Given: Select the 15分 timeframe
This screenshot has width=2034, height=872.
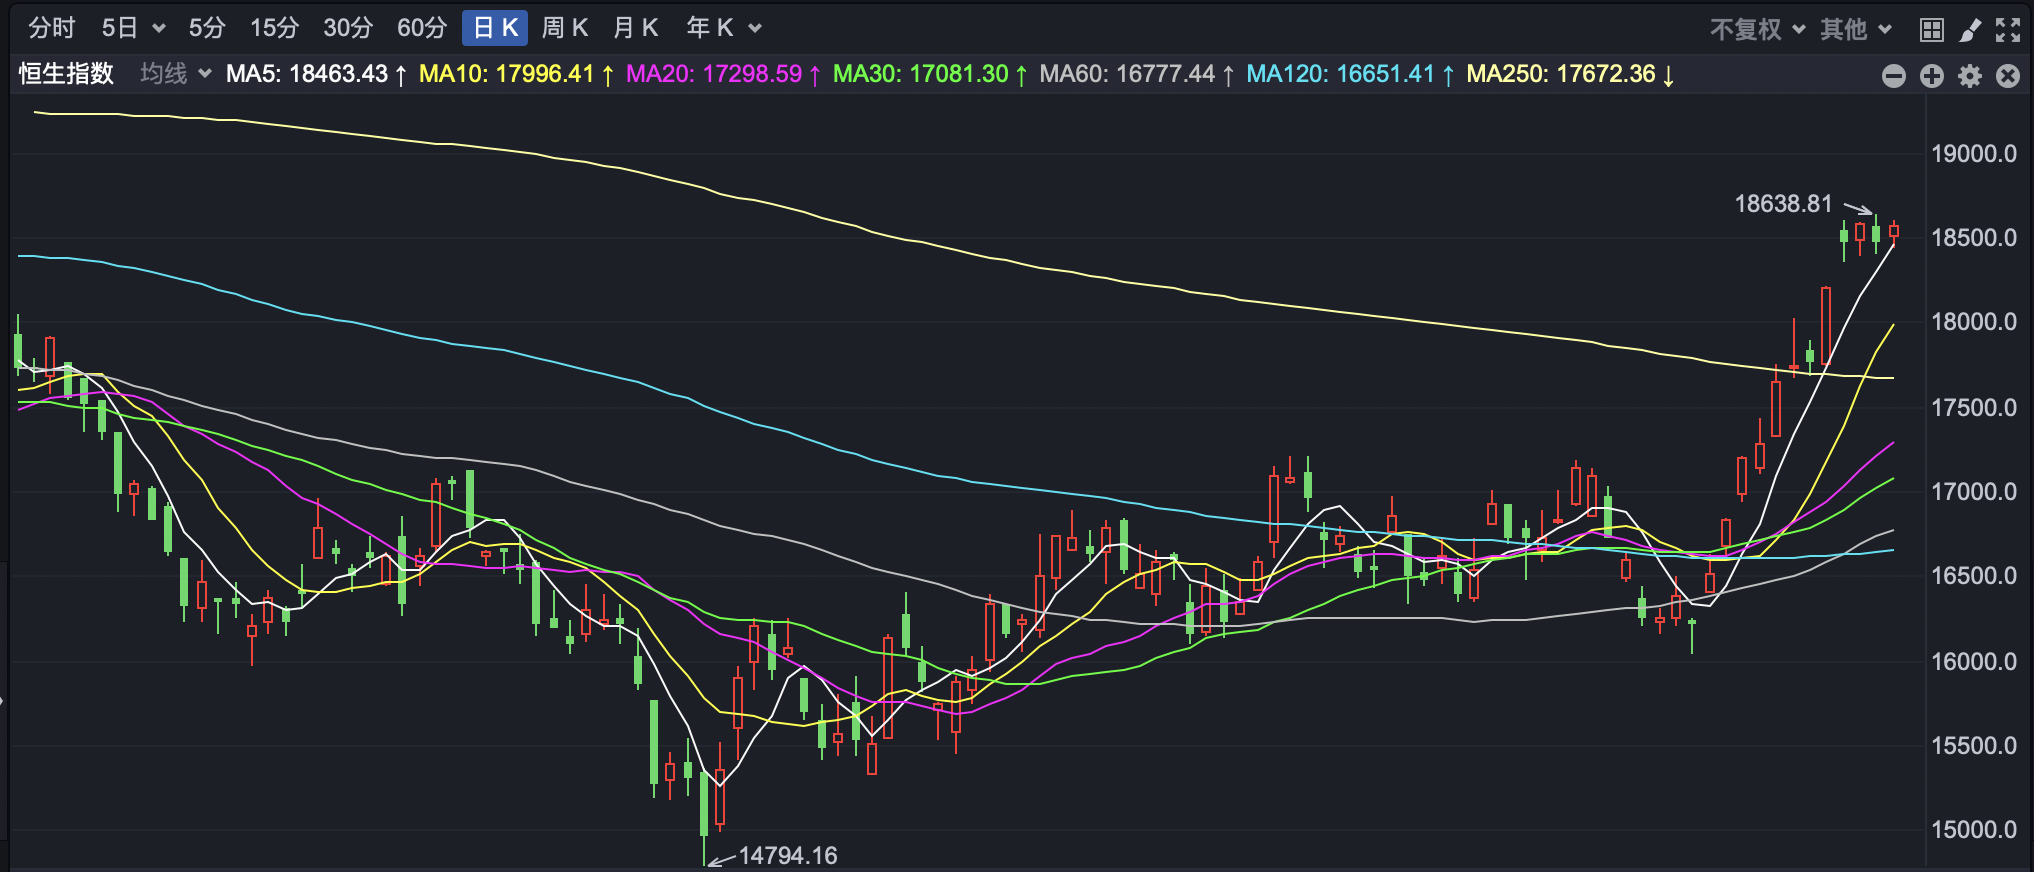Looking at the screenshot, I should 274,28.
